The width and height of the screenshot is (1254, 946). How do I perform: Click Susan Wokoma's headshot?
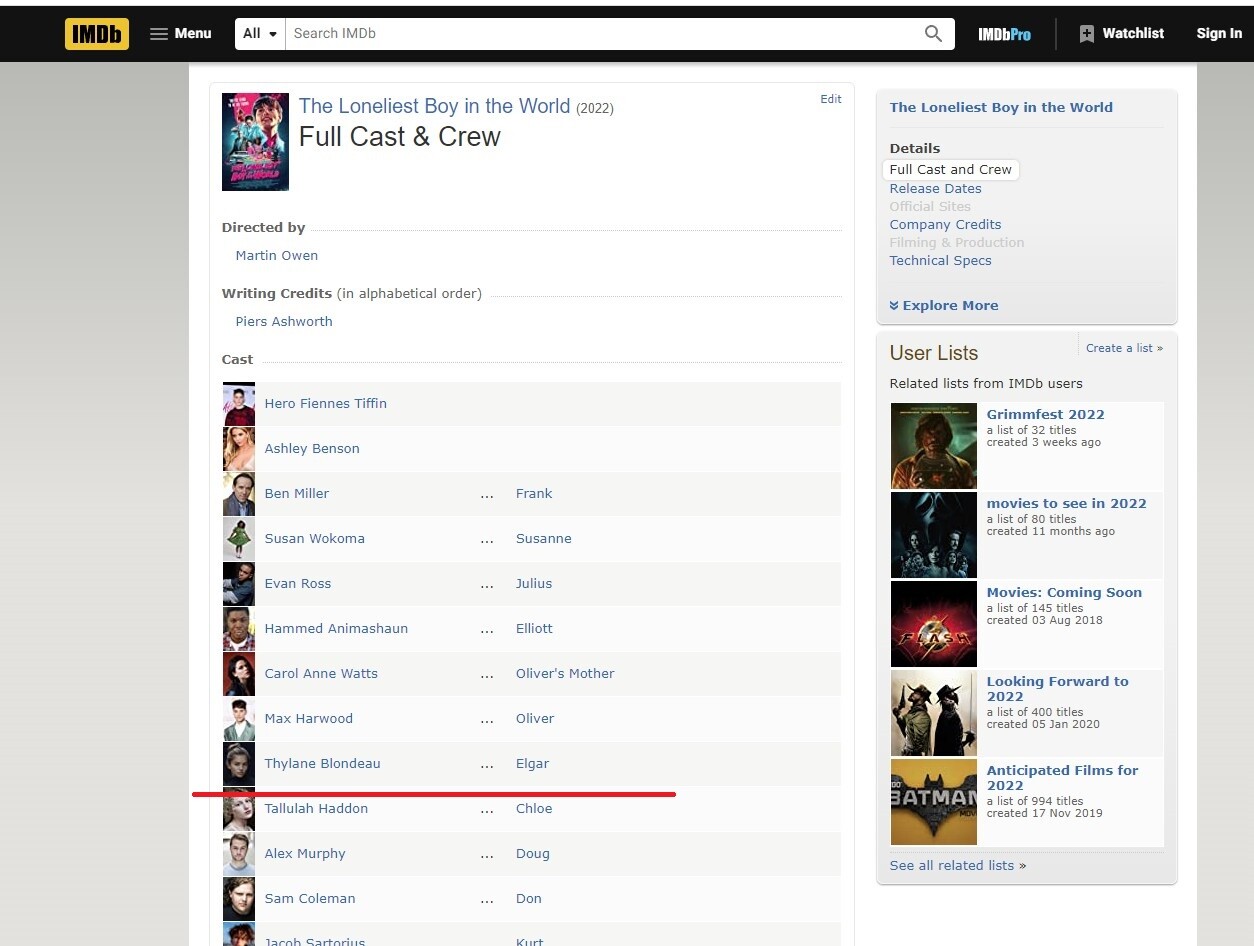[x=239, y=539]
